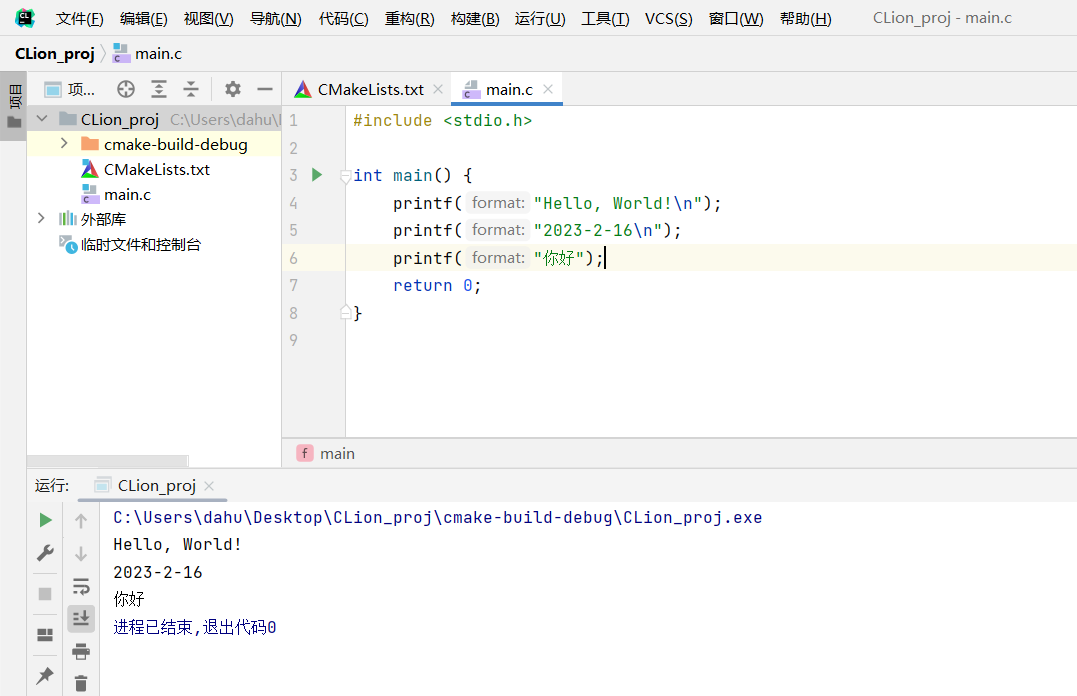Collapse the main function fold marker on line 3
Screen dimensions: 1077x696
pyautogui.click(x=346, y=177)
